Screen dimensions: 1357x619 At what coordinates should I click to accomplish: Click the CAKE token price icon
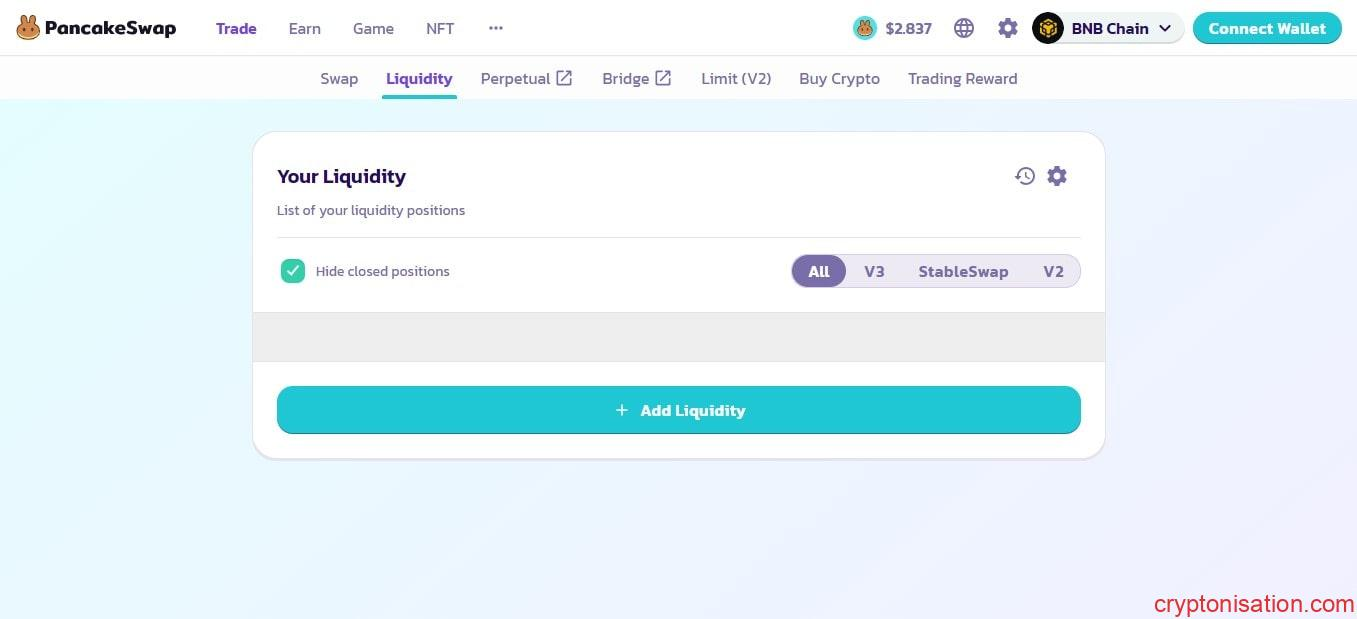tap(864, 28)
